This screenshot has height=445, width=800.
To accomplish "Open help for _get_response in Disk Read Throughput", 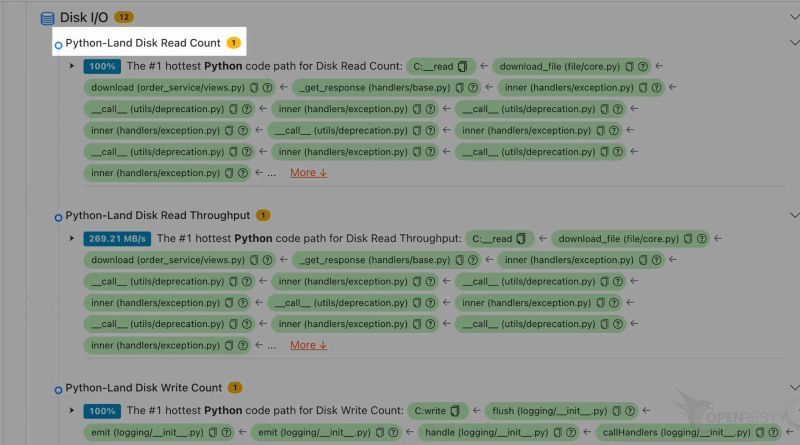I will tap(473, 260).
